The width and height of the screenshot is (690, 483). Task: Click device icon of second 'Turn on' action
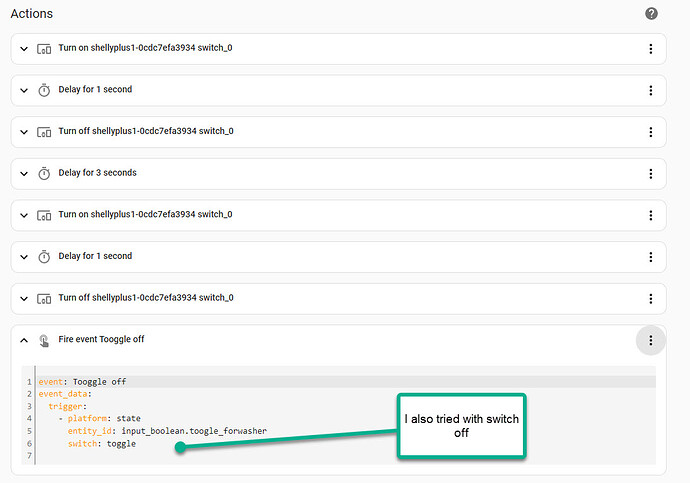[x=44, y=216]
